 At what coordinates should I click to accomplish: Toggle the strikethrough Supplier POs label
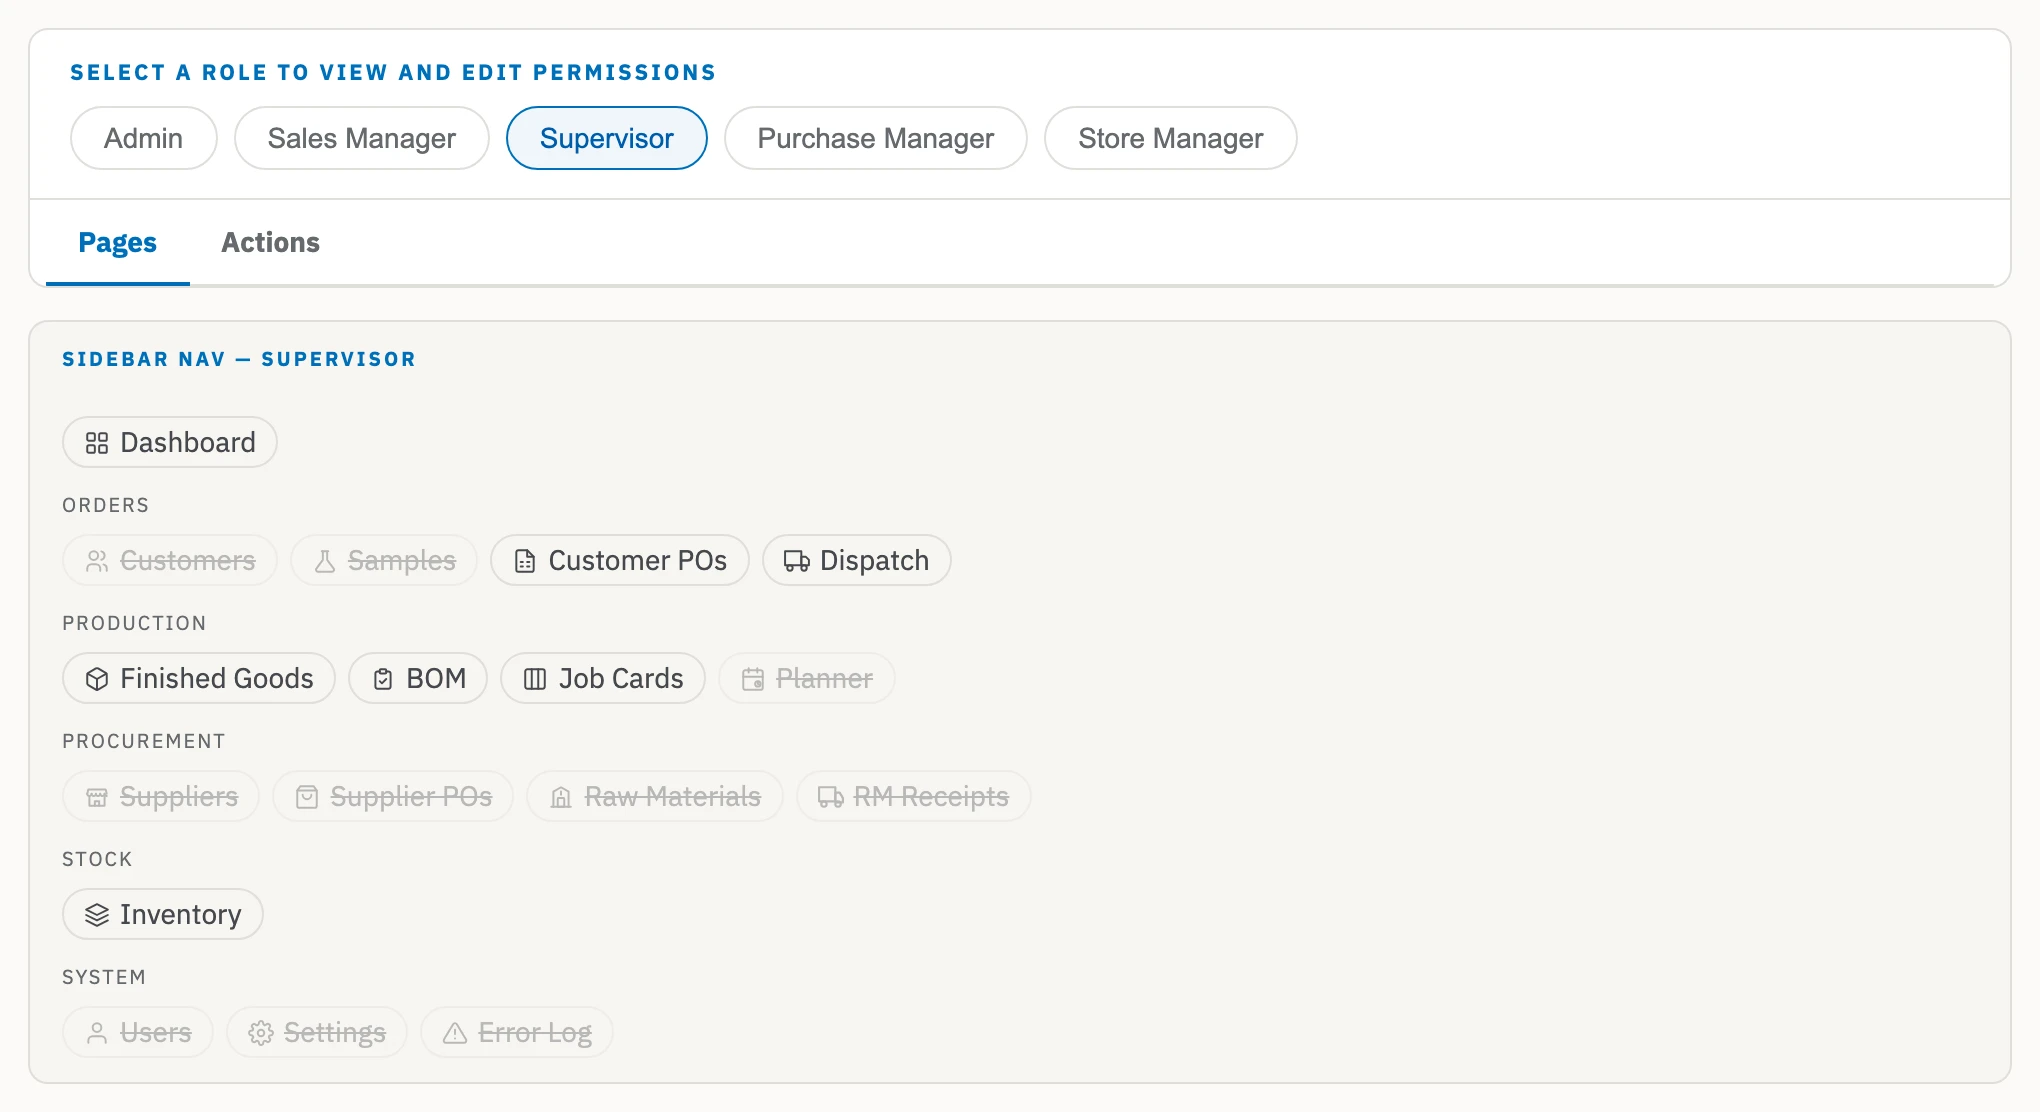click(x=411, y=796)
